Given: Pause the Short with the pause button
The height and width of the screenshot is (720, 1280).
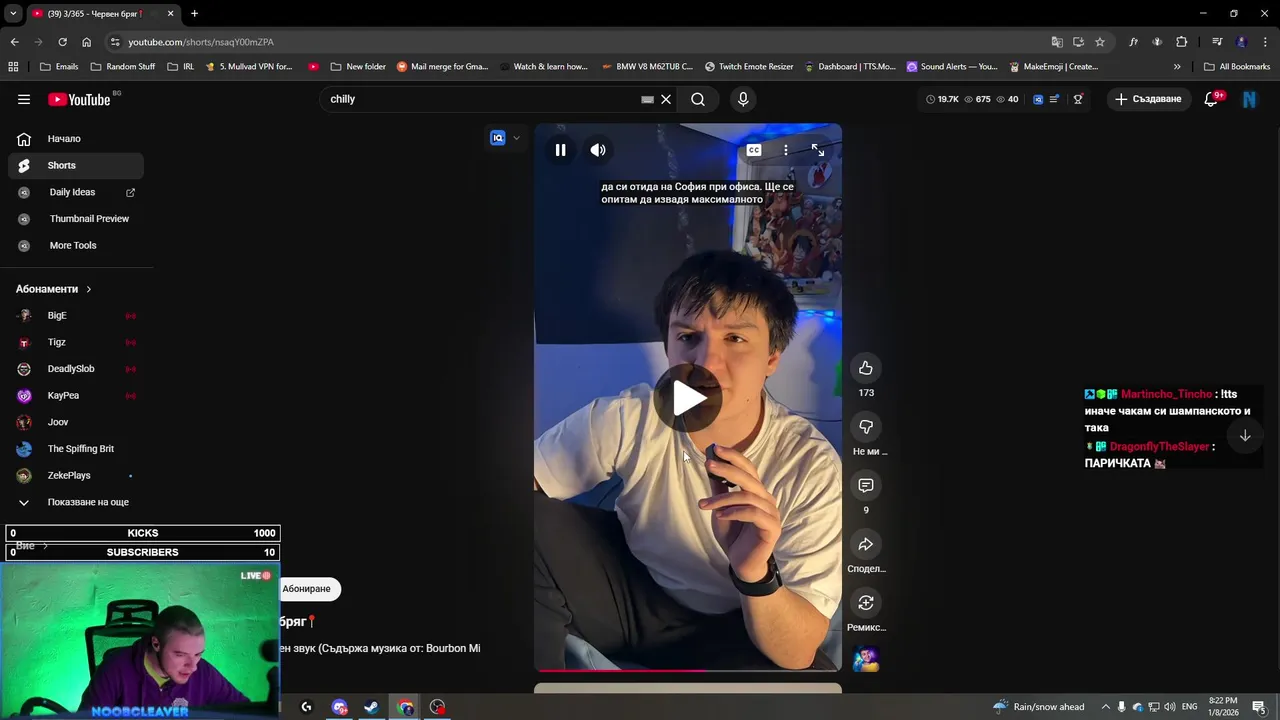Looking at the screenshot, I should click(561, 150).
